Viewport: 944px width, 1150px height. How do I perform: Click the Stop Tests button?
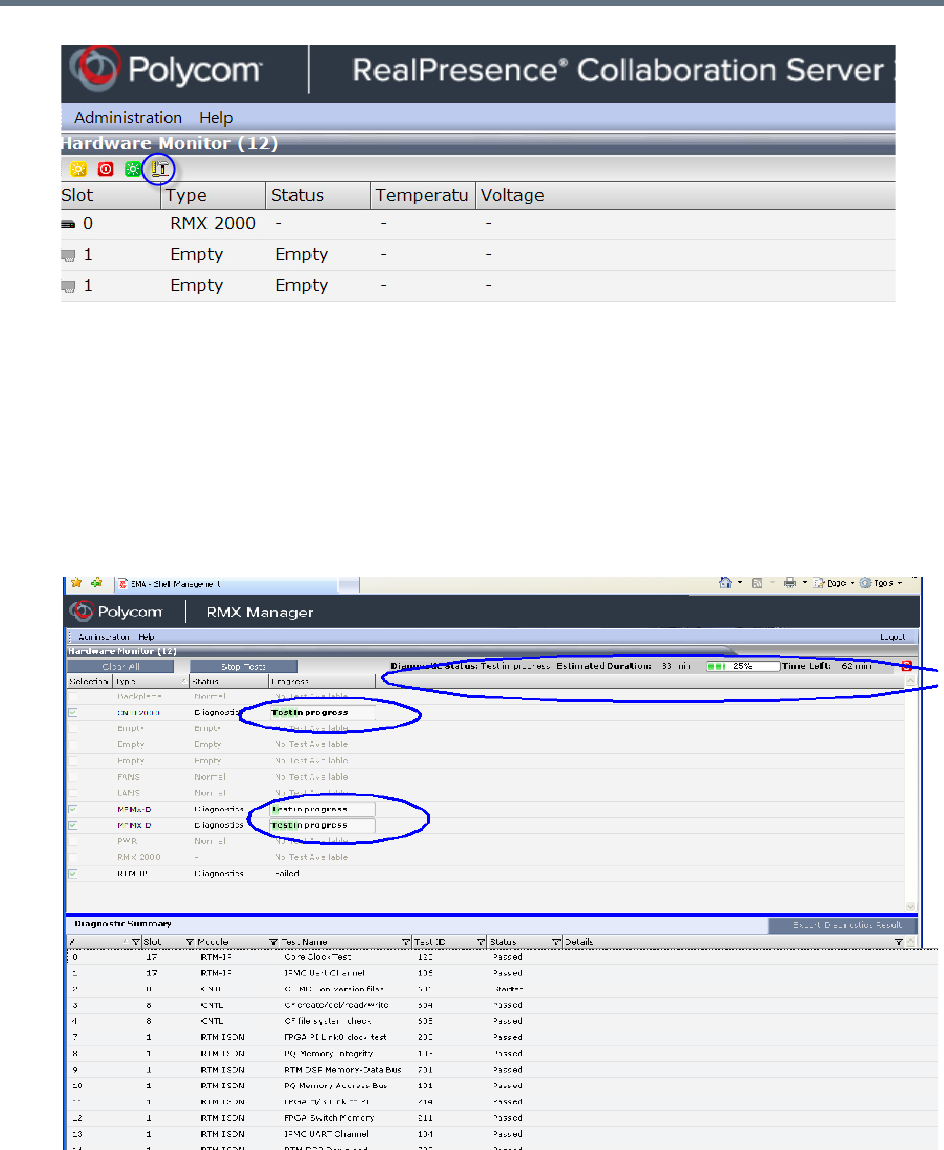[x=244, y=667]
